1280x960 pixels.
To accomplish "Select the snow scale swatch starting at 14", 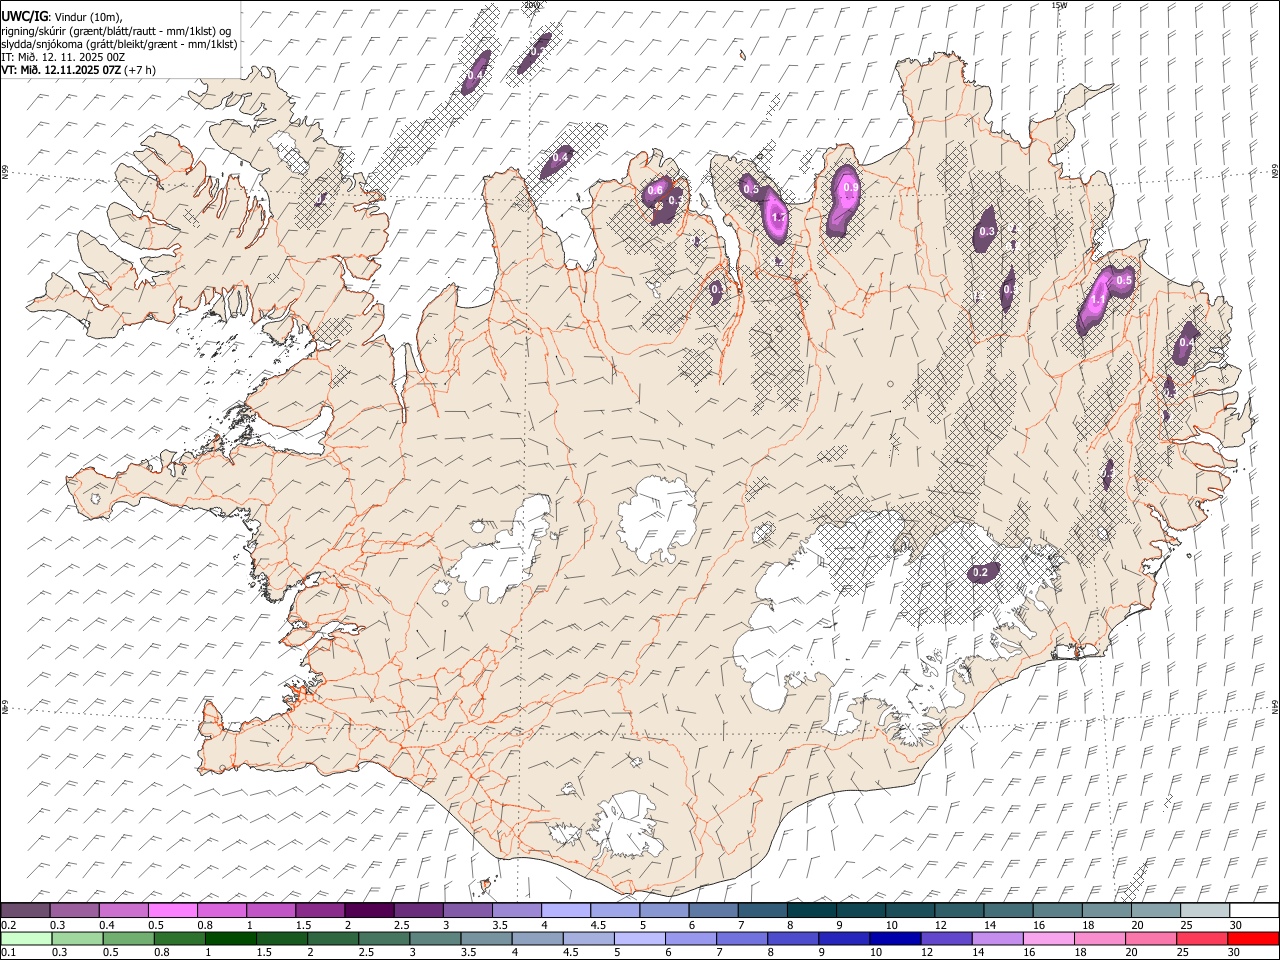I will click(x=1007, y=910).
